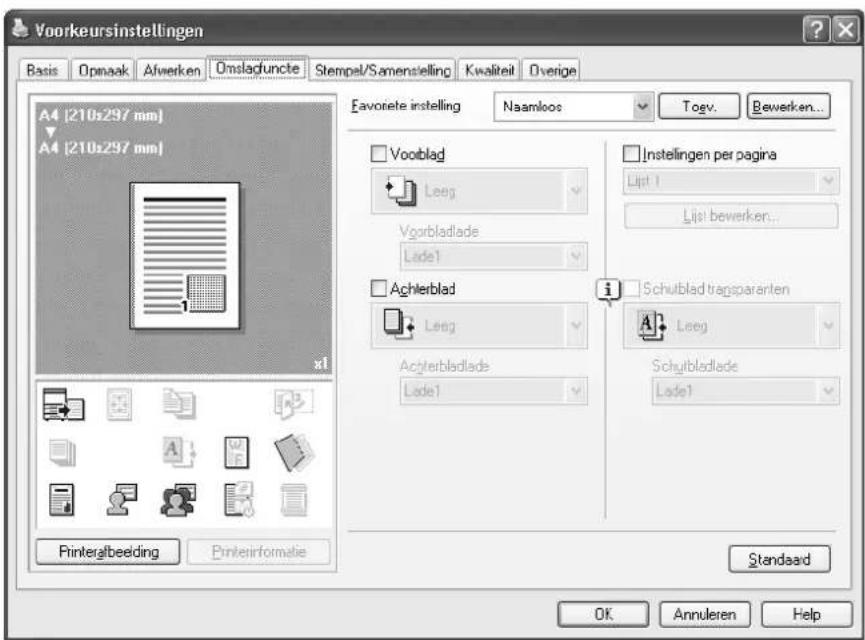
Task: Click the single person with card icon
Action: click(x=121, y=499)
